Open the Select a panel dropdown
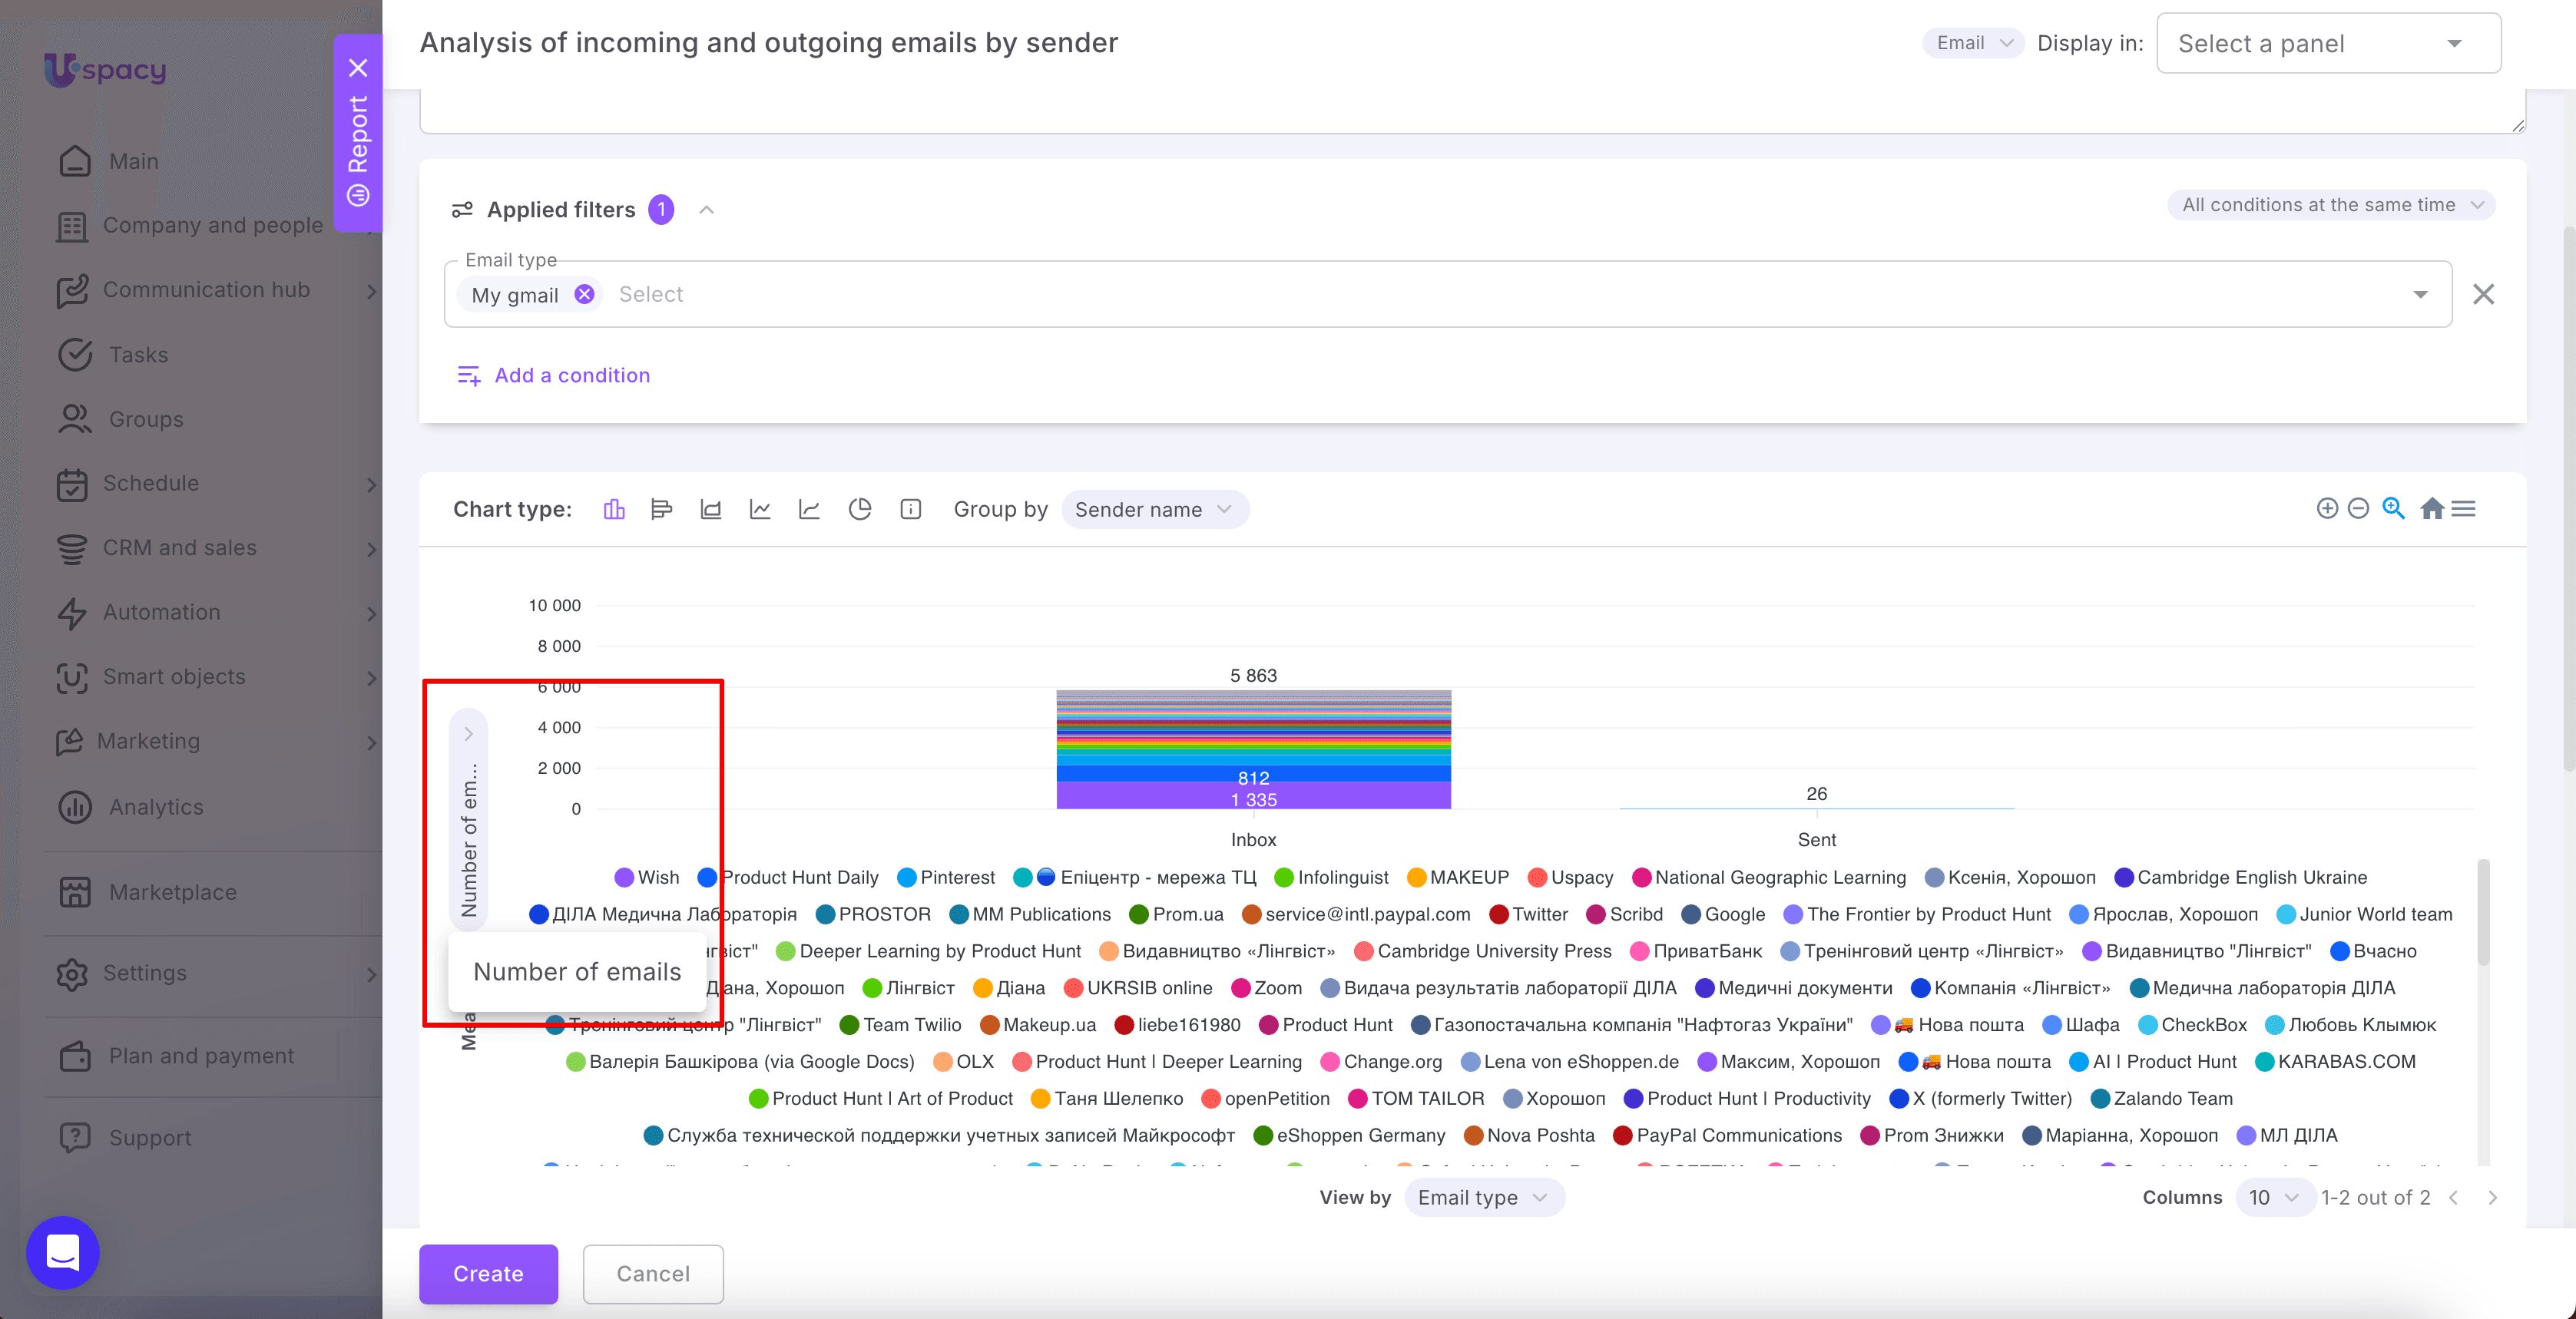 [2328, 43]
